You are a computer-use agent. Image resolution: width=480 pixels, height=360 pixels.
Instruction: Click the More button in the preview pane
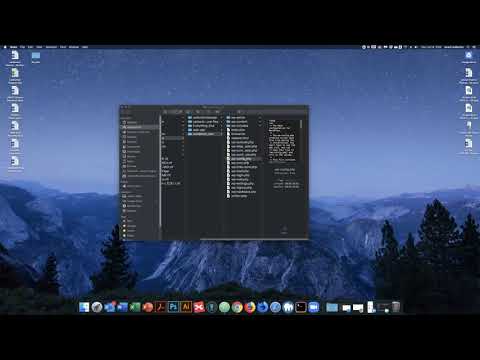[284, 229]
